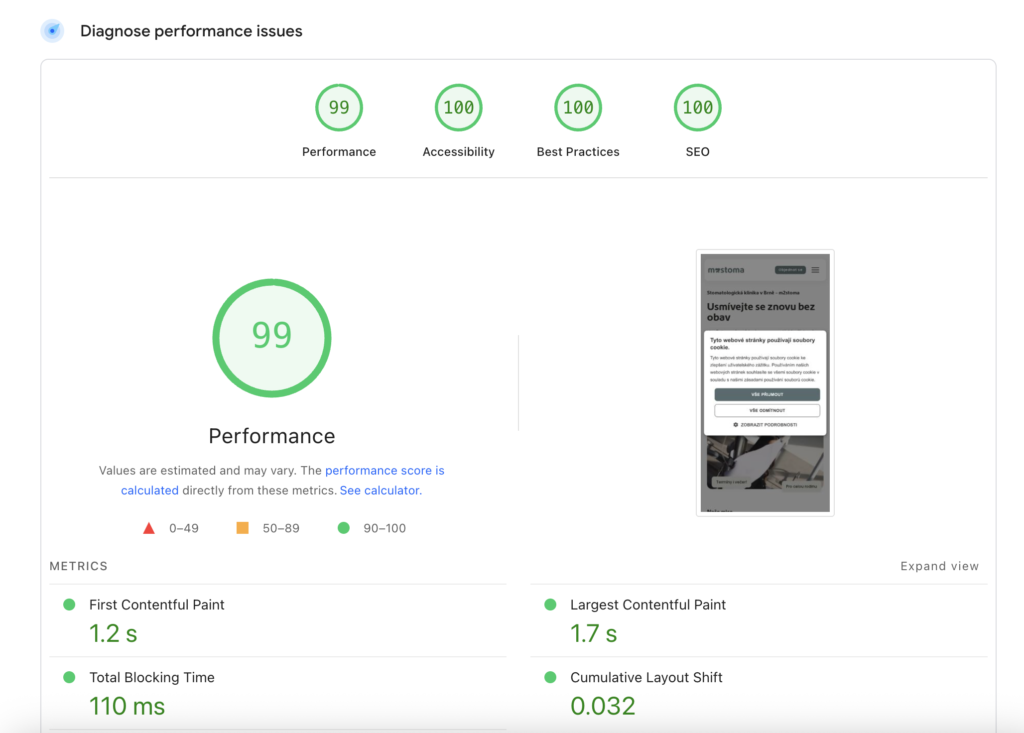Image resolution: width=1024 pixels, height=733 pixels.
Task: Click the Diagnose performance issues heading
Action: (191, 31)
